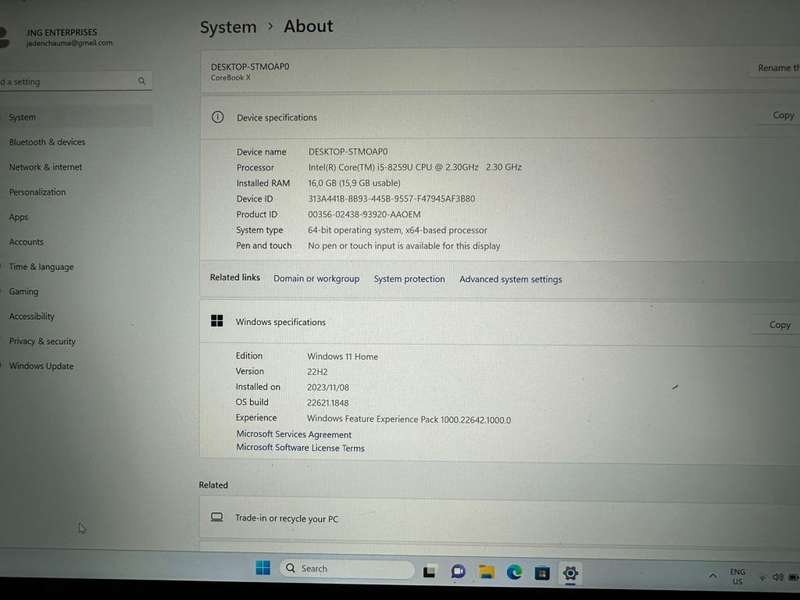Open Microsoft Store from taskbar
The width and height of the screenshot is (800, 600).
click(542, 573)
